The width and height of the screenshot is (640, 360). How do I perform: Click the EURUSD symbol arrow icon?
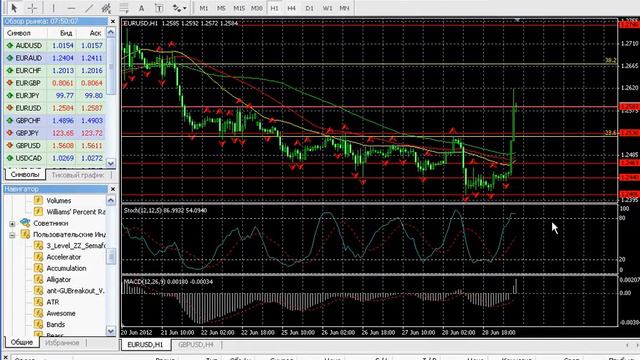click(10, 108)
